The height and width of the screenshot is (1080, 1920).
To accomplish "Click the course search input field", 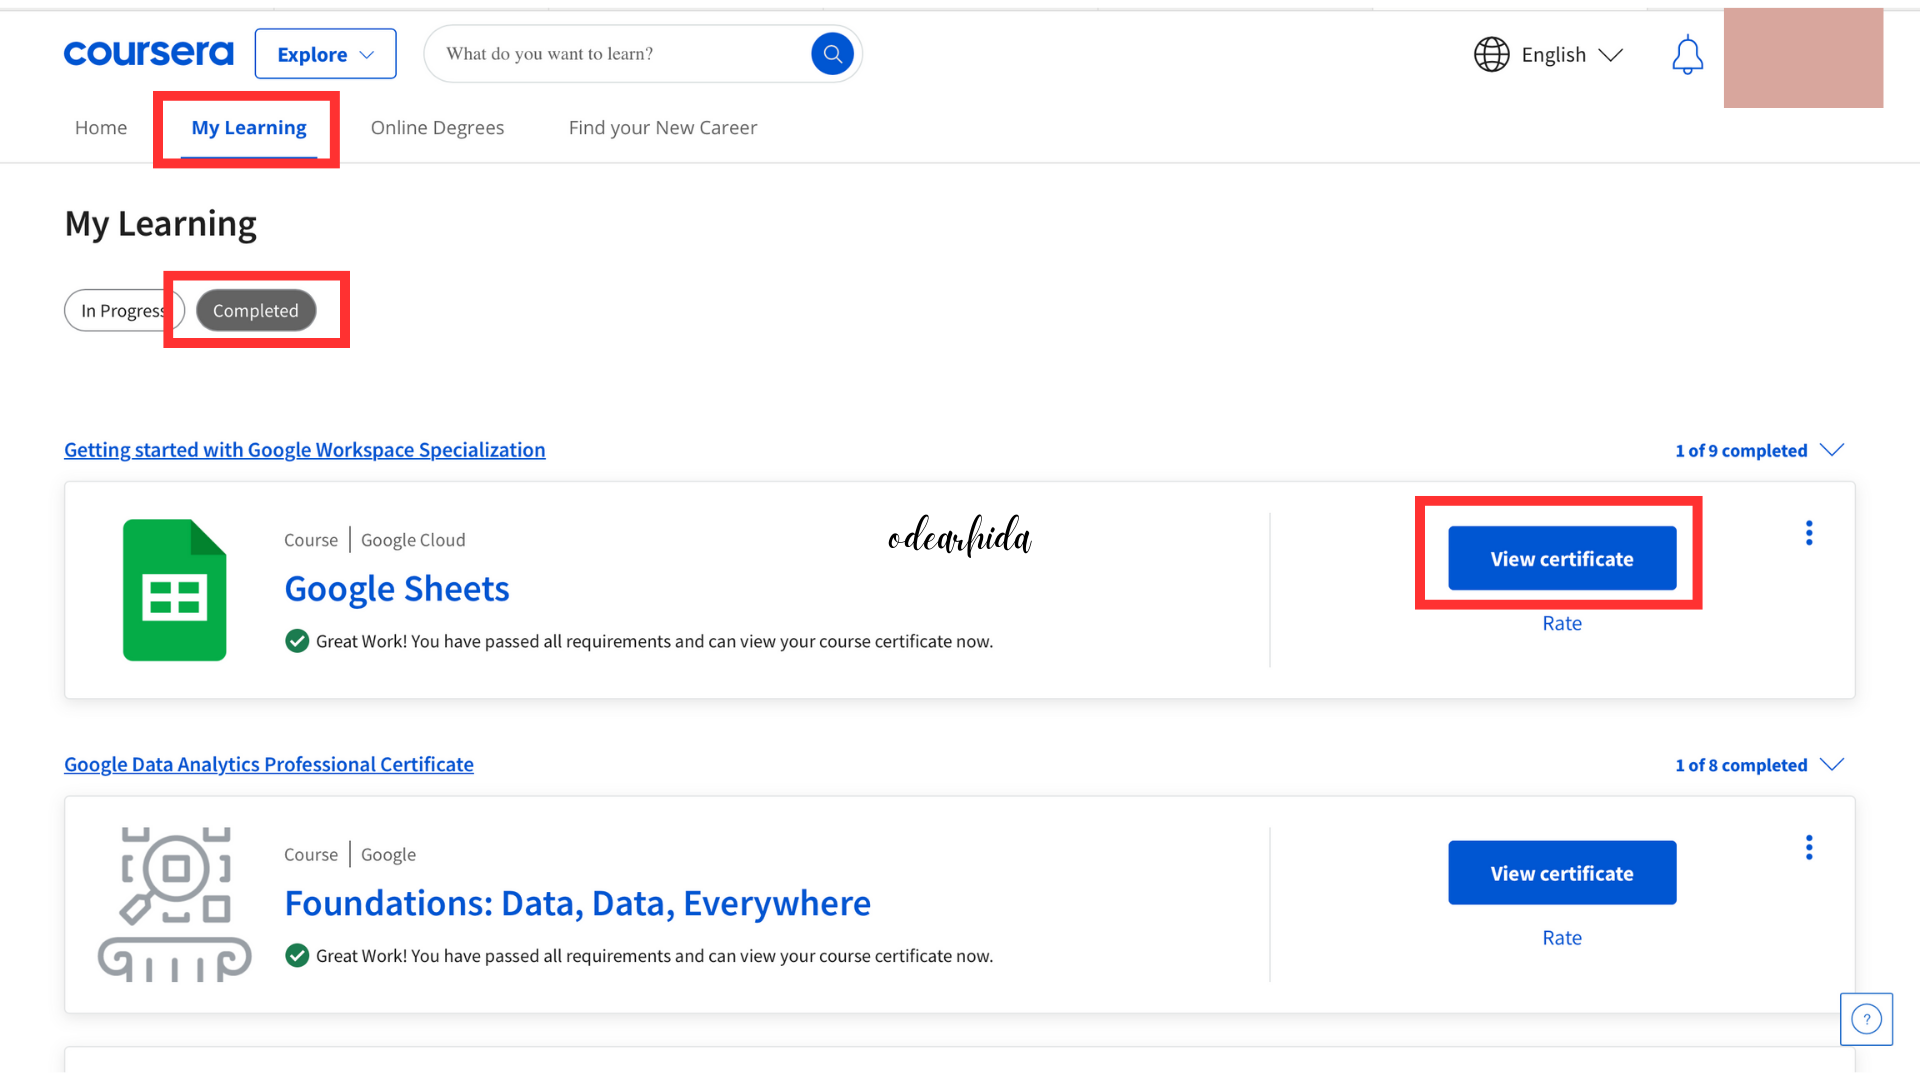I will (x=620, y=54).
